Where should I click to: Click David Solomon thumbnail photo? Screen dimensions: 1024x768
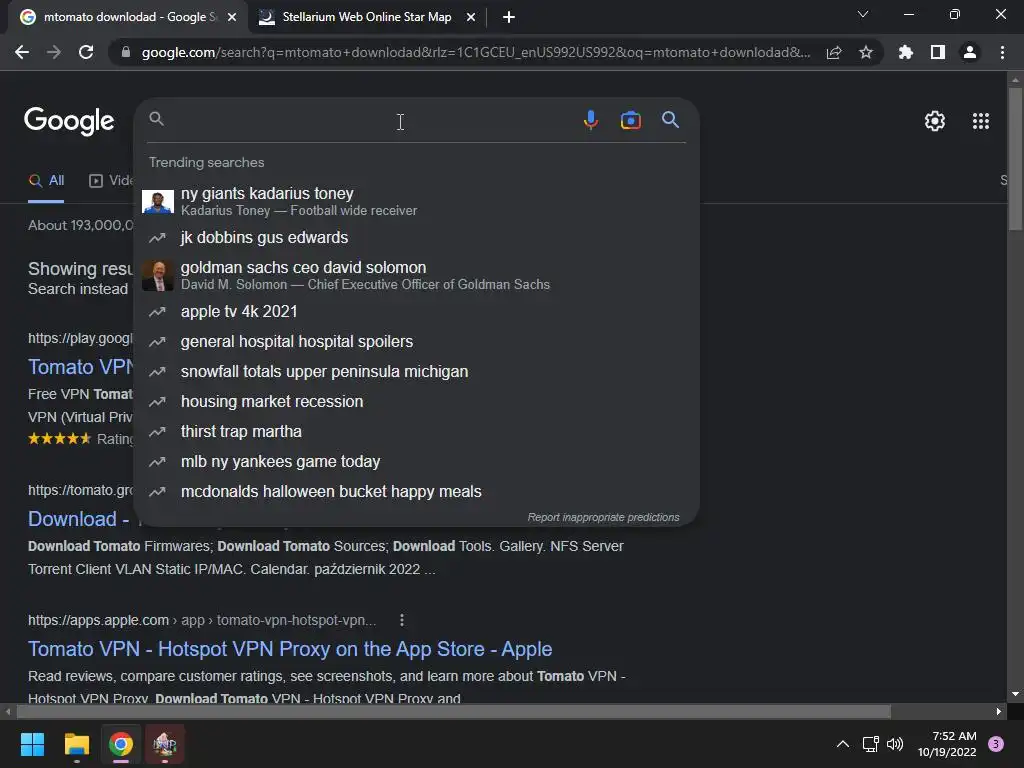coord(158,275)
